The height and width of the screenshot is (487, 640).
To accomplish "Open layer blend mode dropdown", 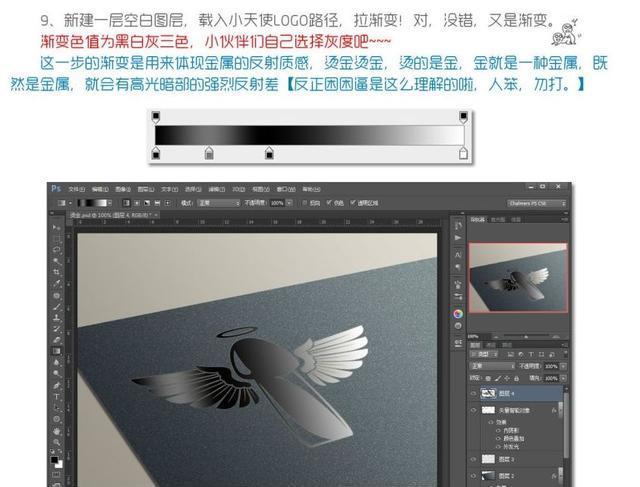I will (493, 366).
